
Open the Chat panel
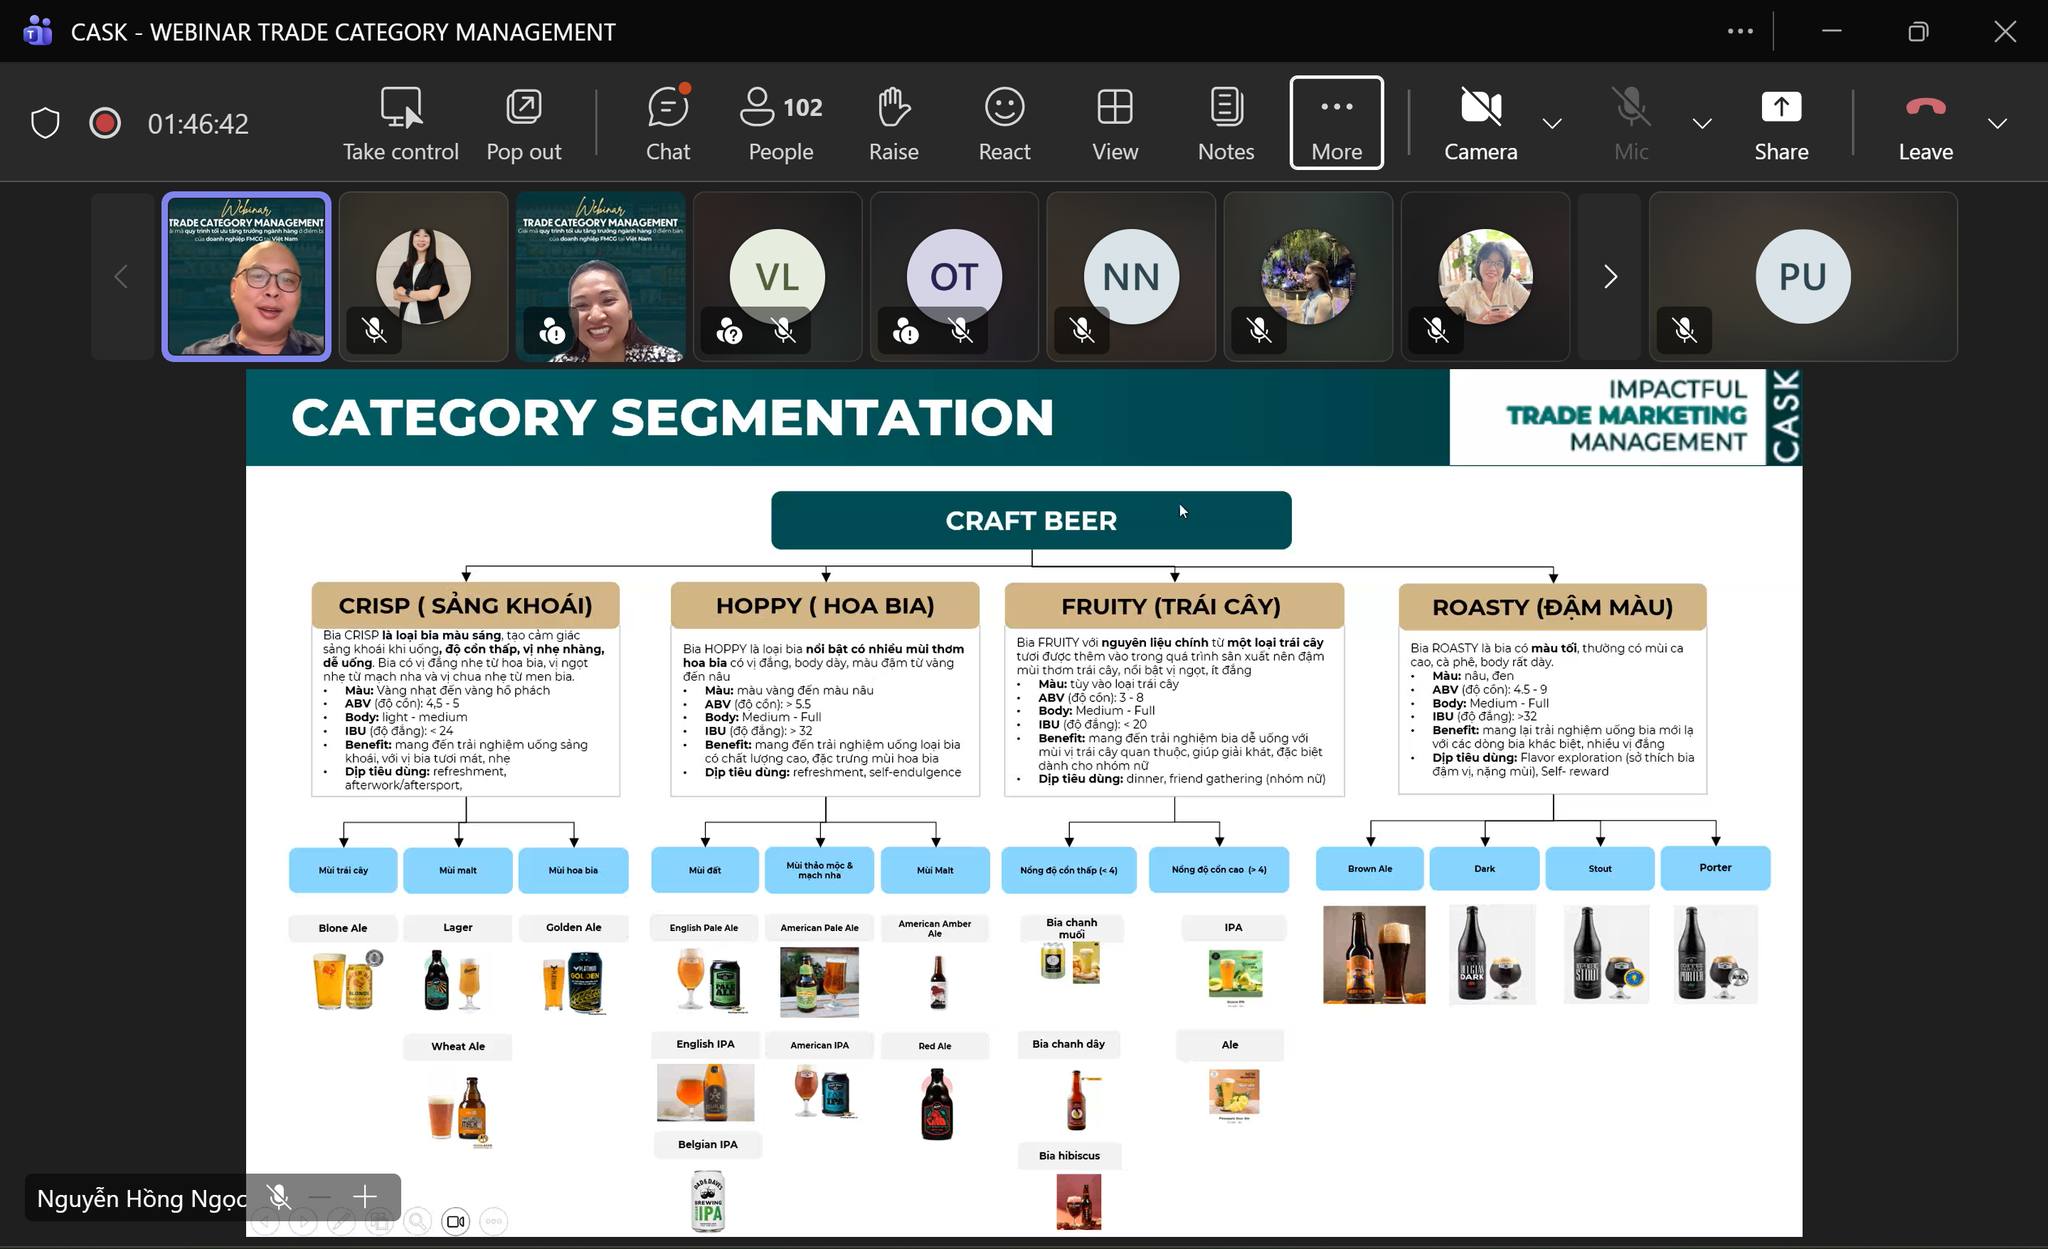[x=667, y=123]
